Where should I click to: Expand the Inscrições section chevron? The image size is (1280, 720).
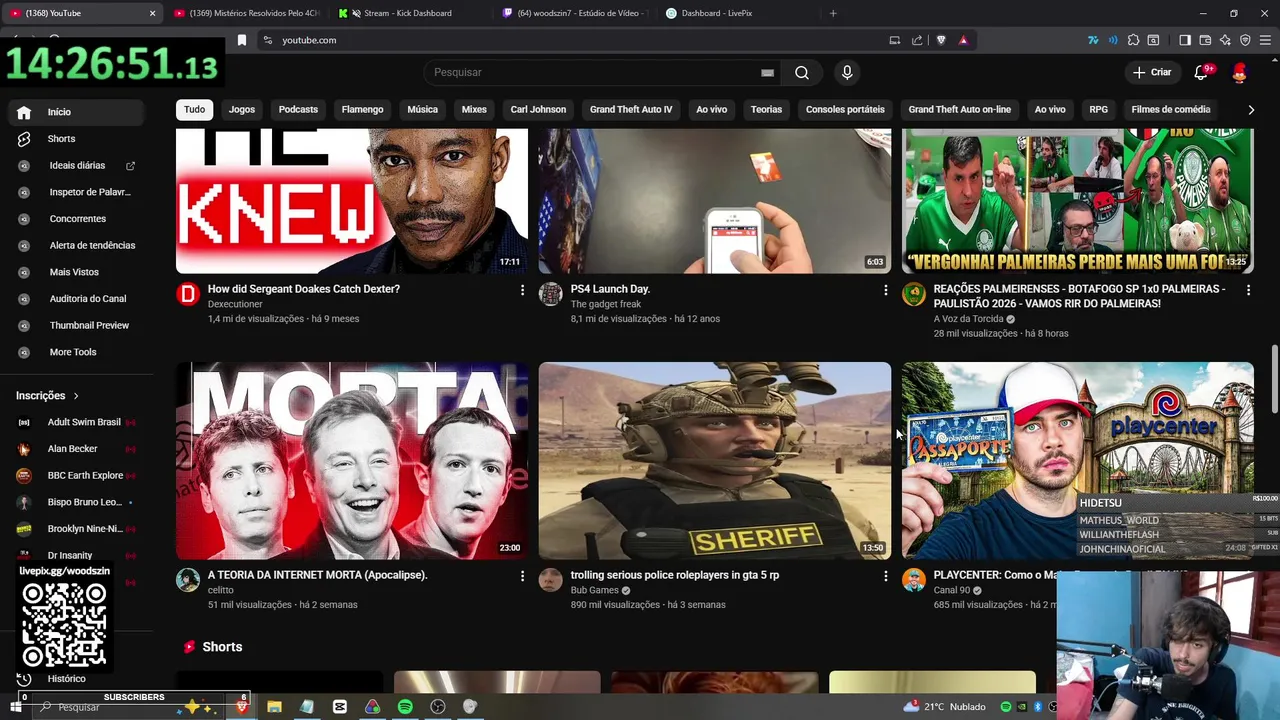click(76, 396)
